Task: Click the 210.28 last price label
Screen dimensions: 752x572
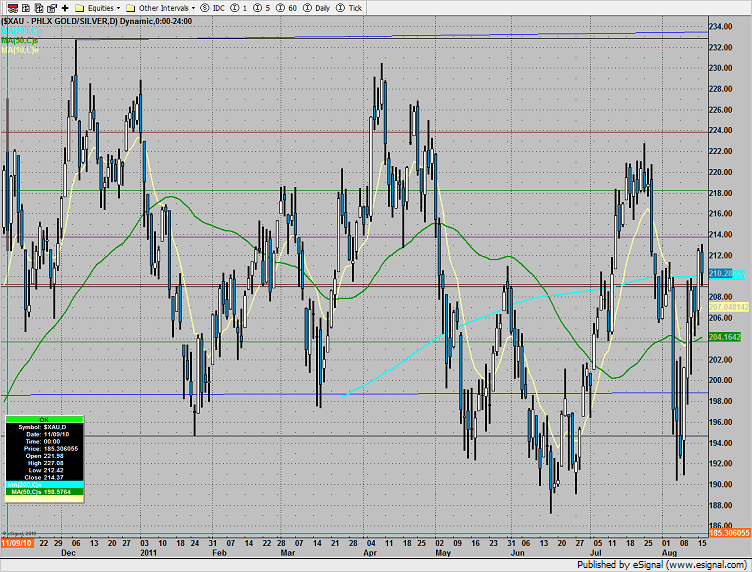Action: (720, 273)
